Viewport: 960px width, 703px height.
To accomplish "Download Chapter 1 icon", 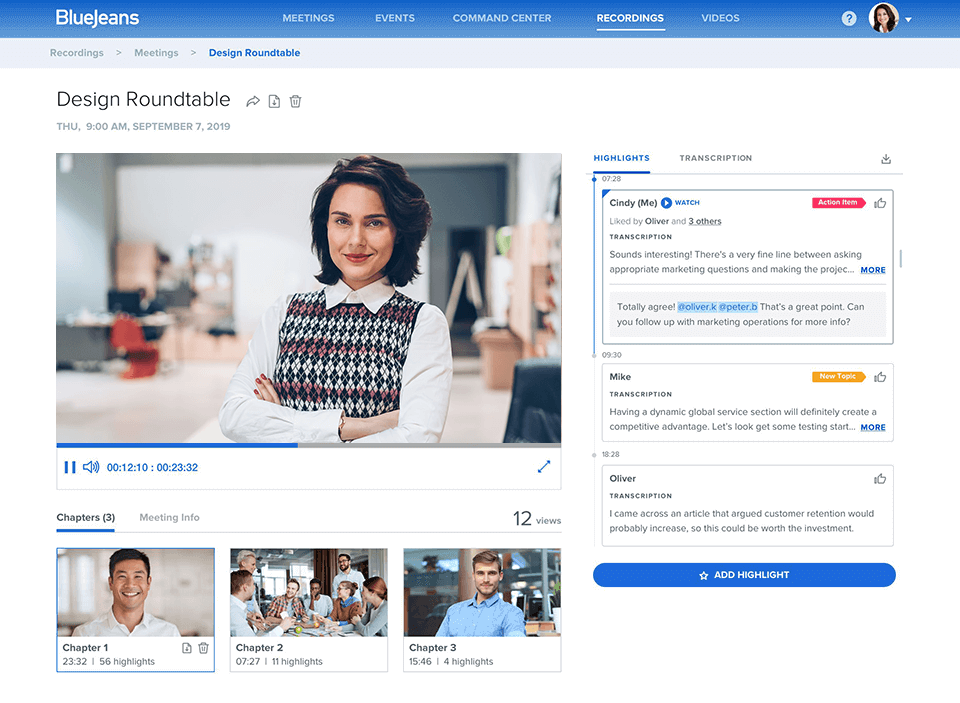I will 187,648.
